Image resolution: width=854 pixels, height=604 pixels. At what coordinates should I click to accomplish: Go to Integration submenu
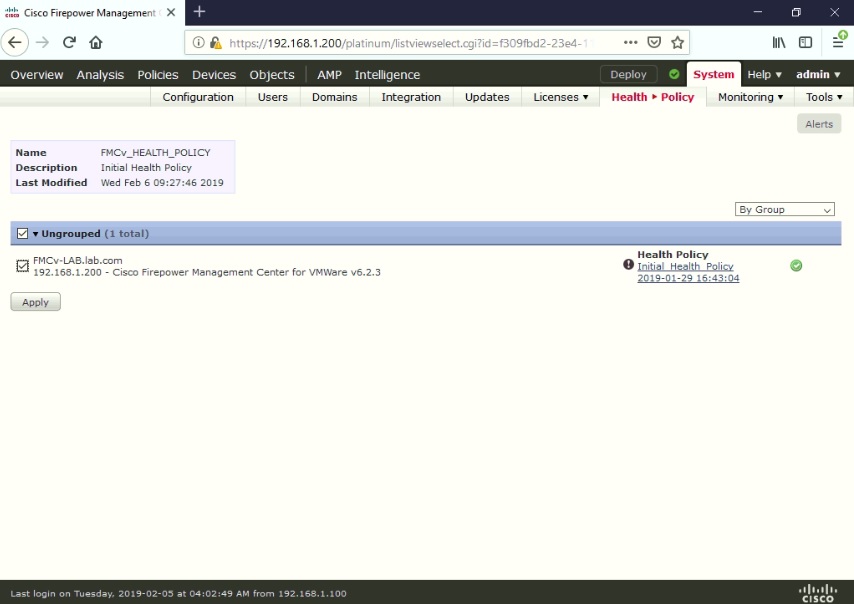[411, 97]
